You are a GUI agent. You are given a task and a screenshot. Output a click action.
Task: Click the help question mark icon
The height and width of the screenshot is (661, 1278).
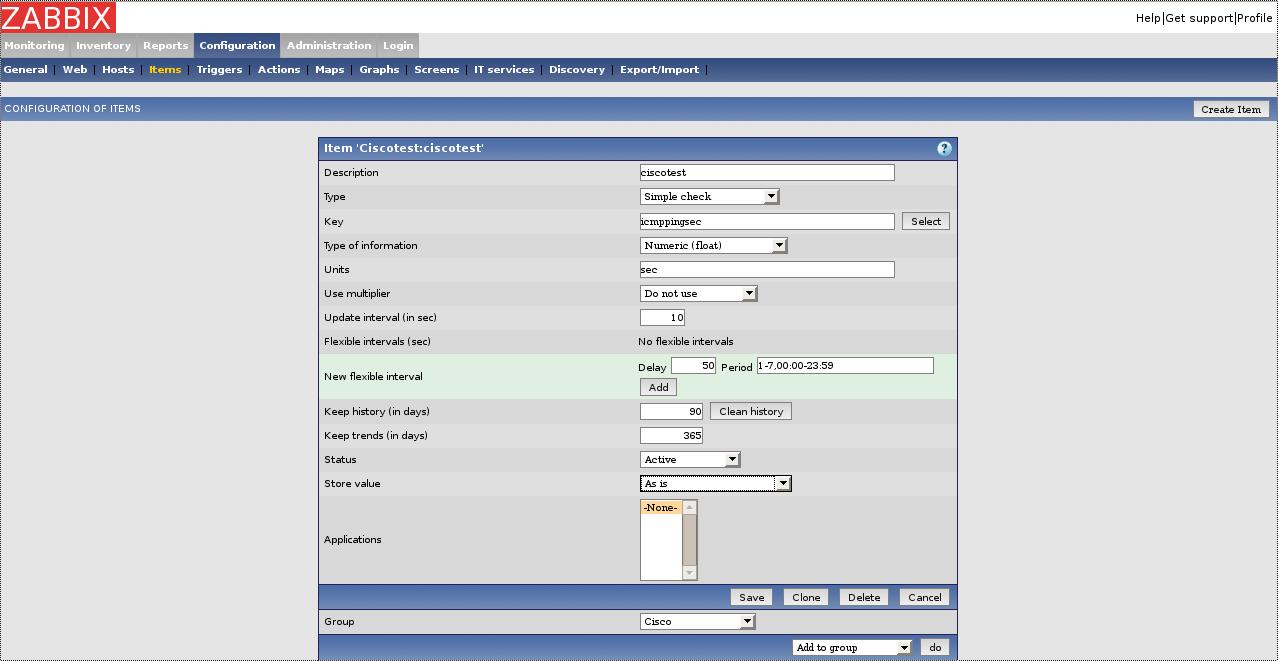click(943, 148)
